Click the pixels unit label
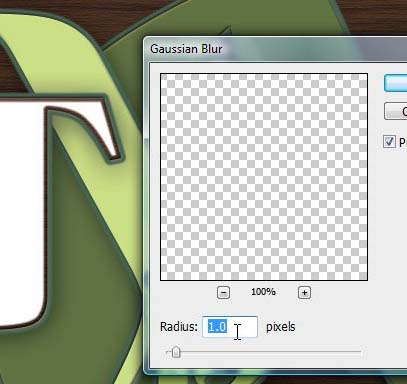 [x=281, y=327]
